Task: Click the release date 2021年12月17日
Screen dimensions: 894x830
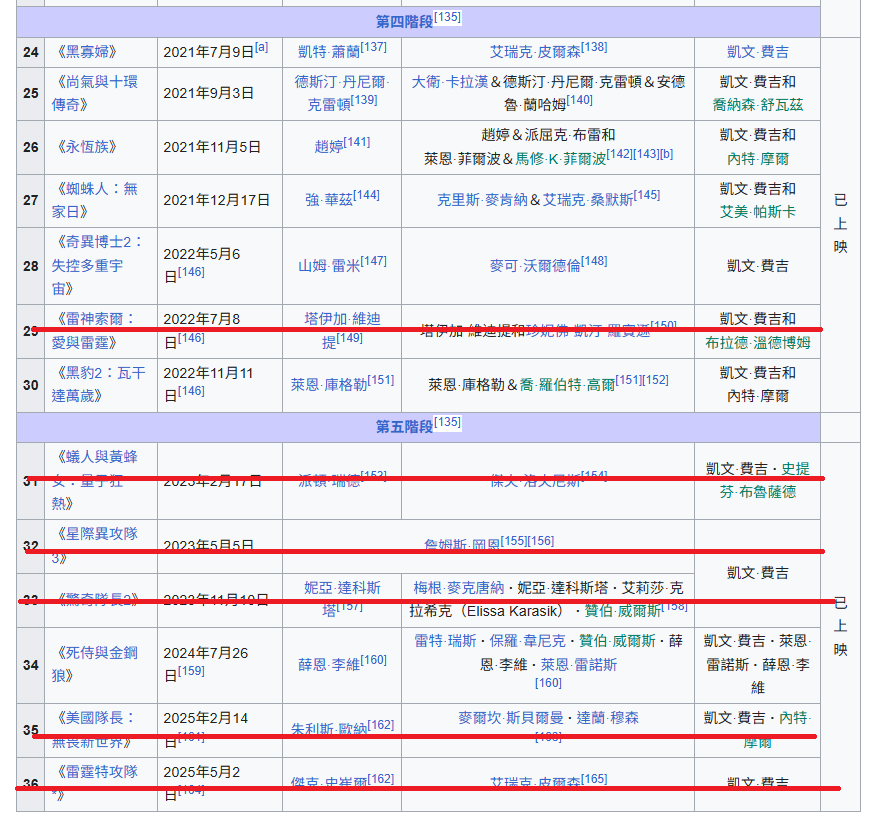Action: tap(217, 201)
